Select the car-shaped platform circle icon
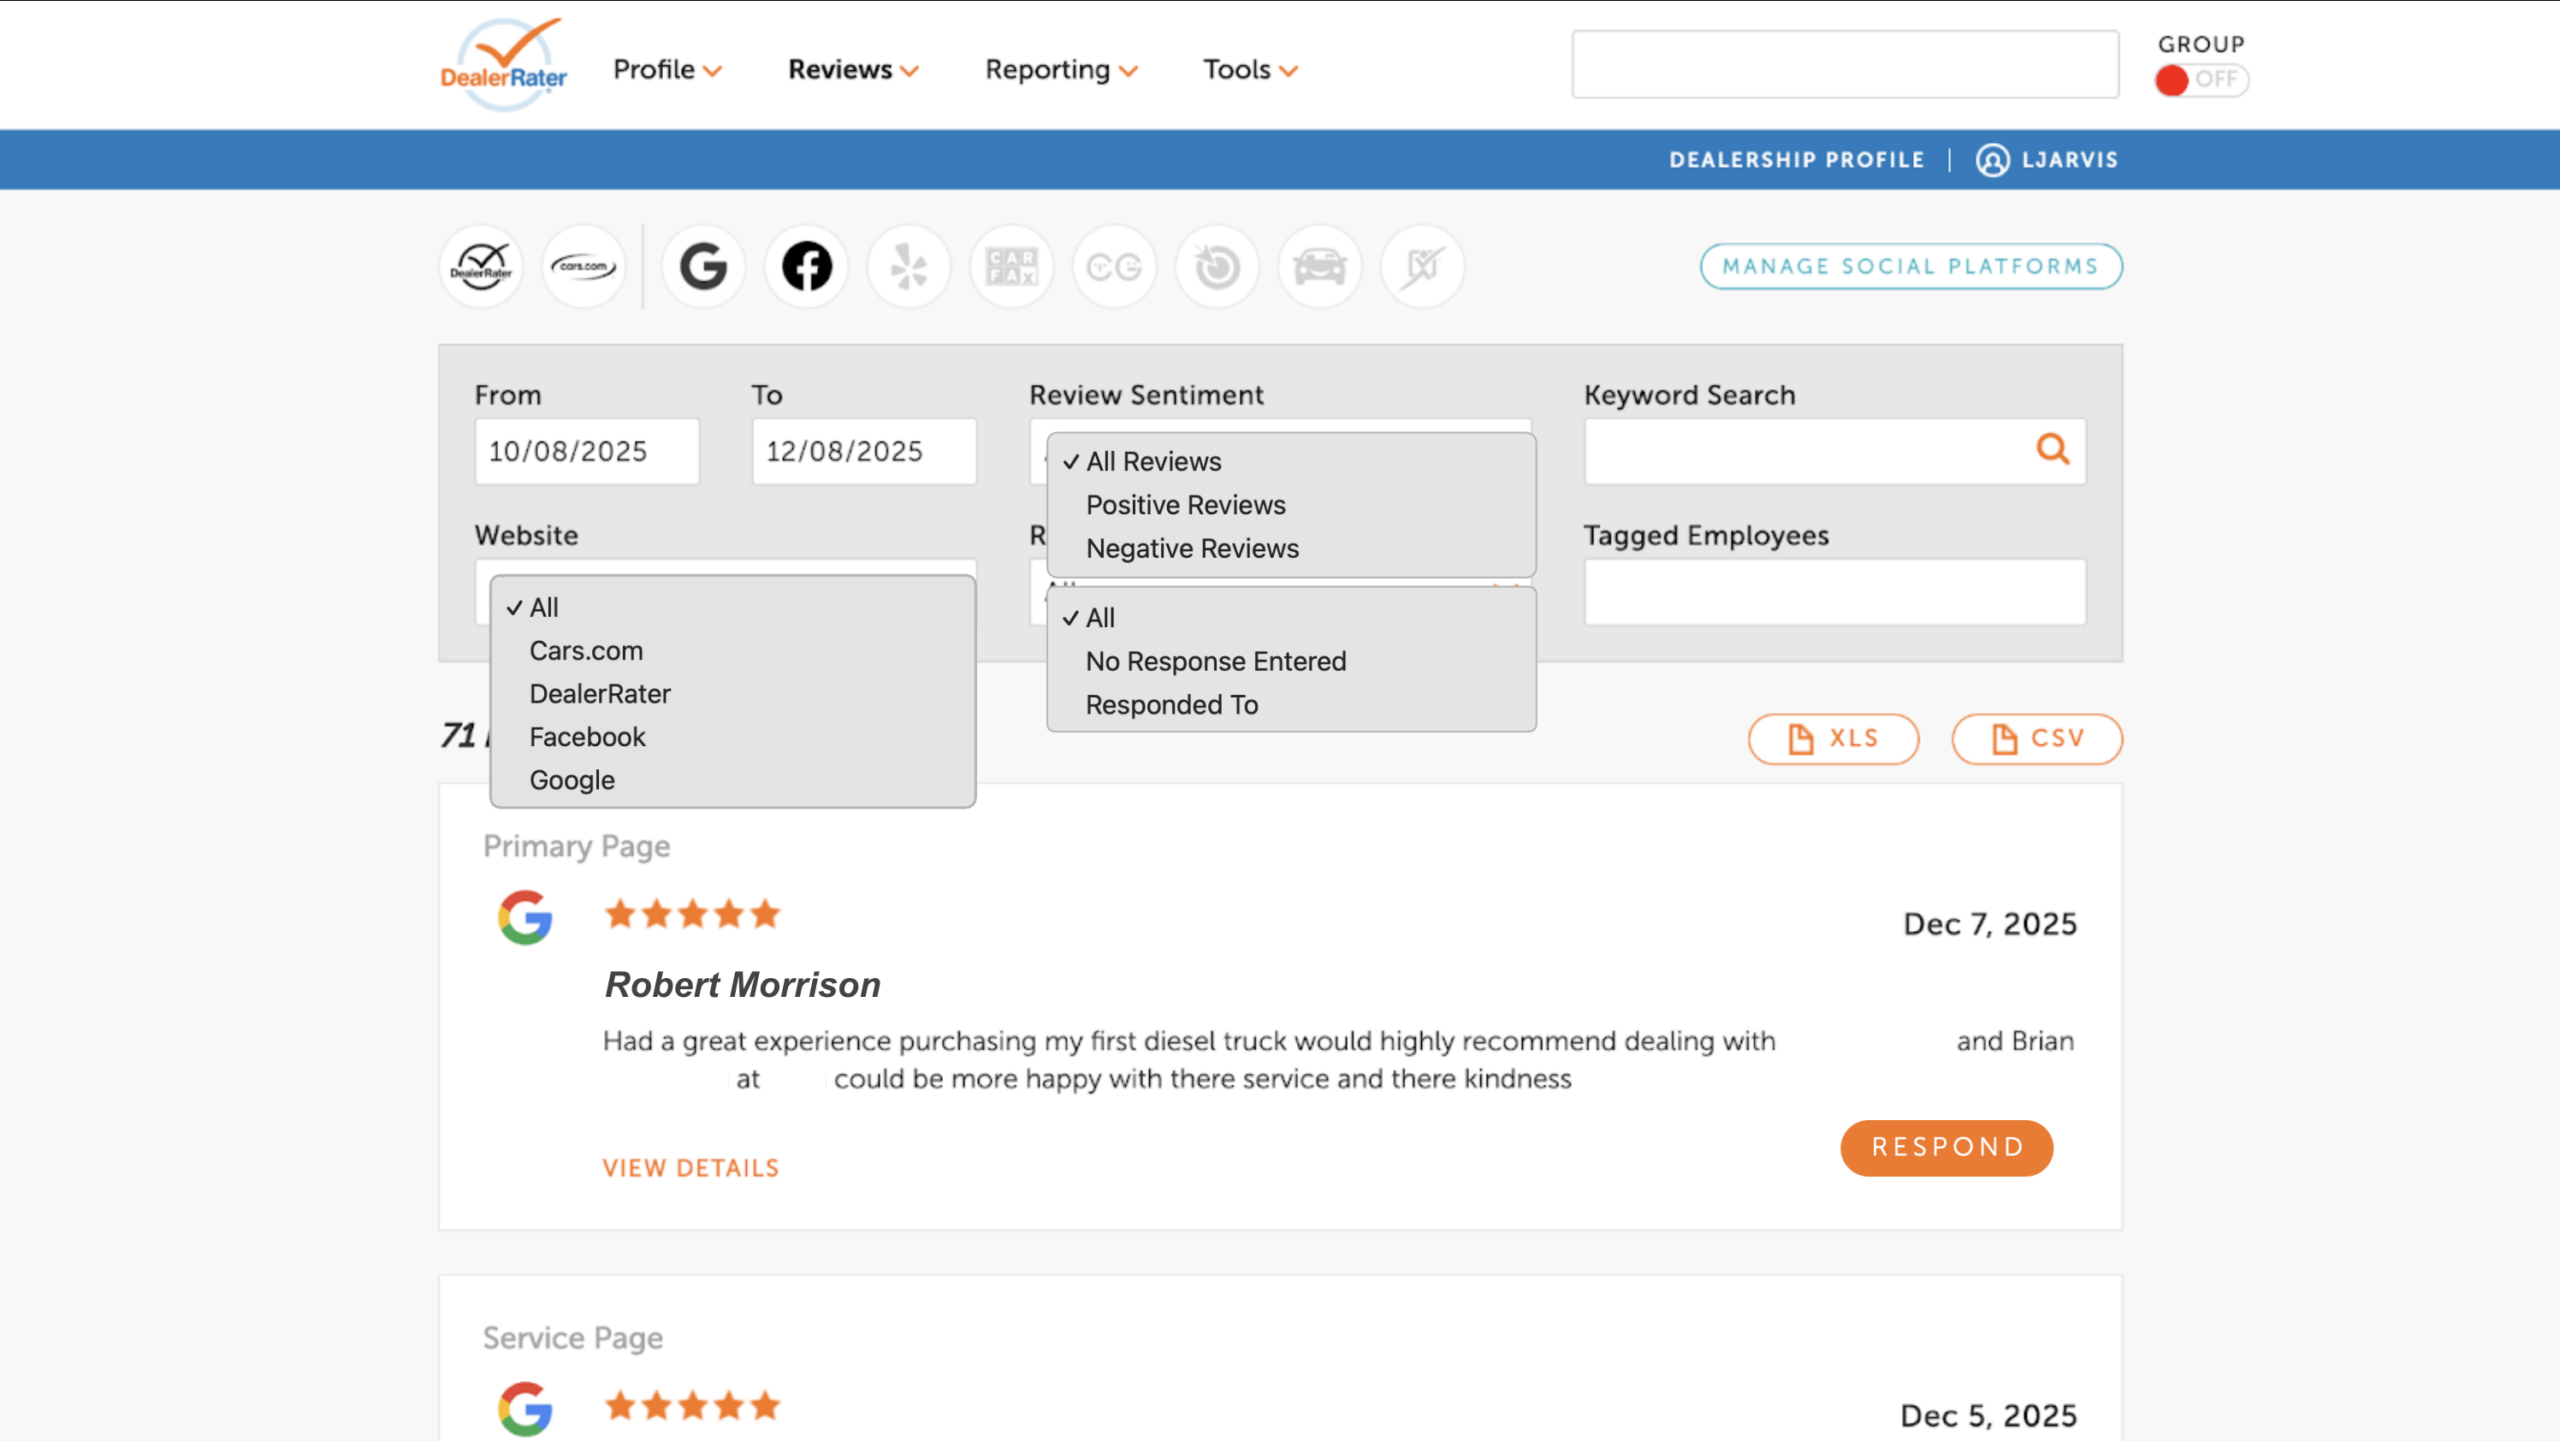This screenshot has width=2560, height=1441. click(x=1320, y=267)
